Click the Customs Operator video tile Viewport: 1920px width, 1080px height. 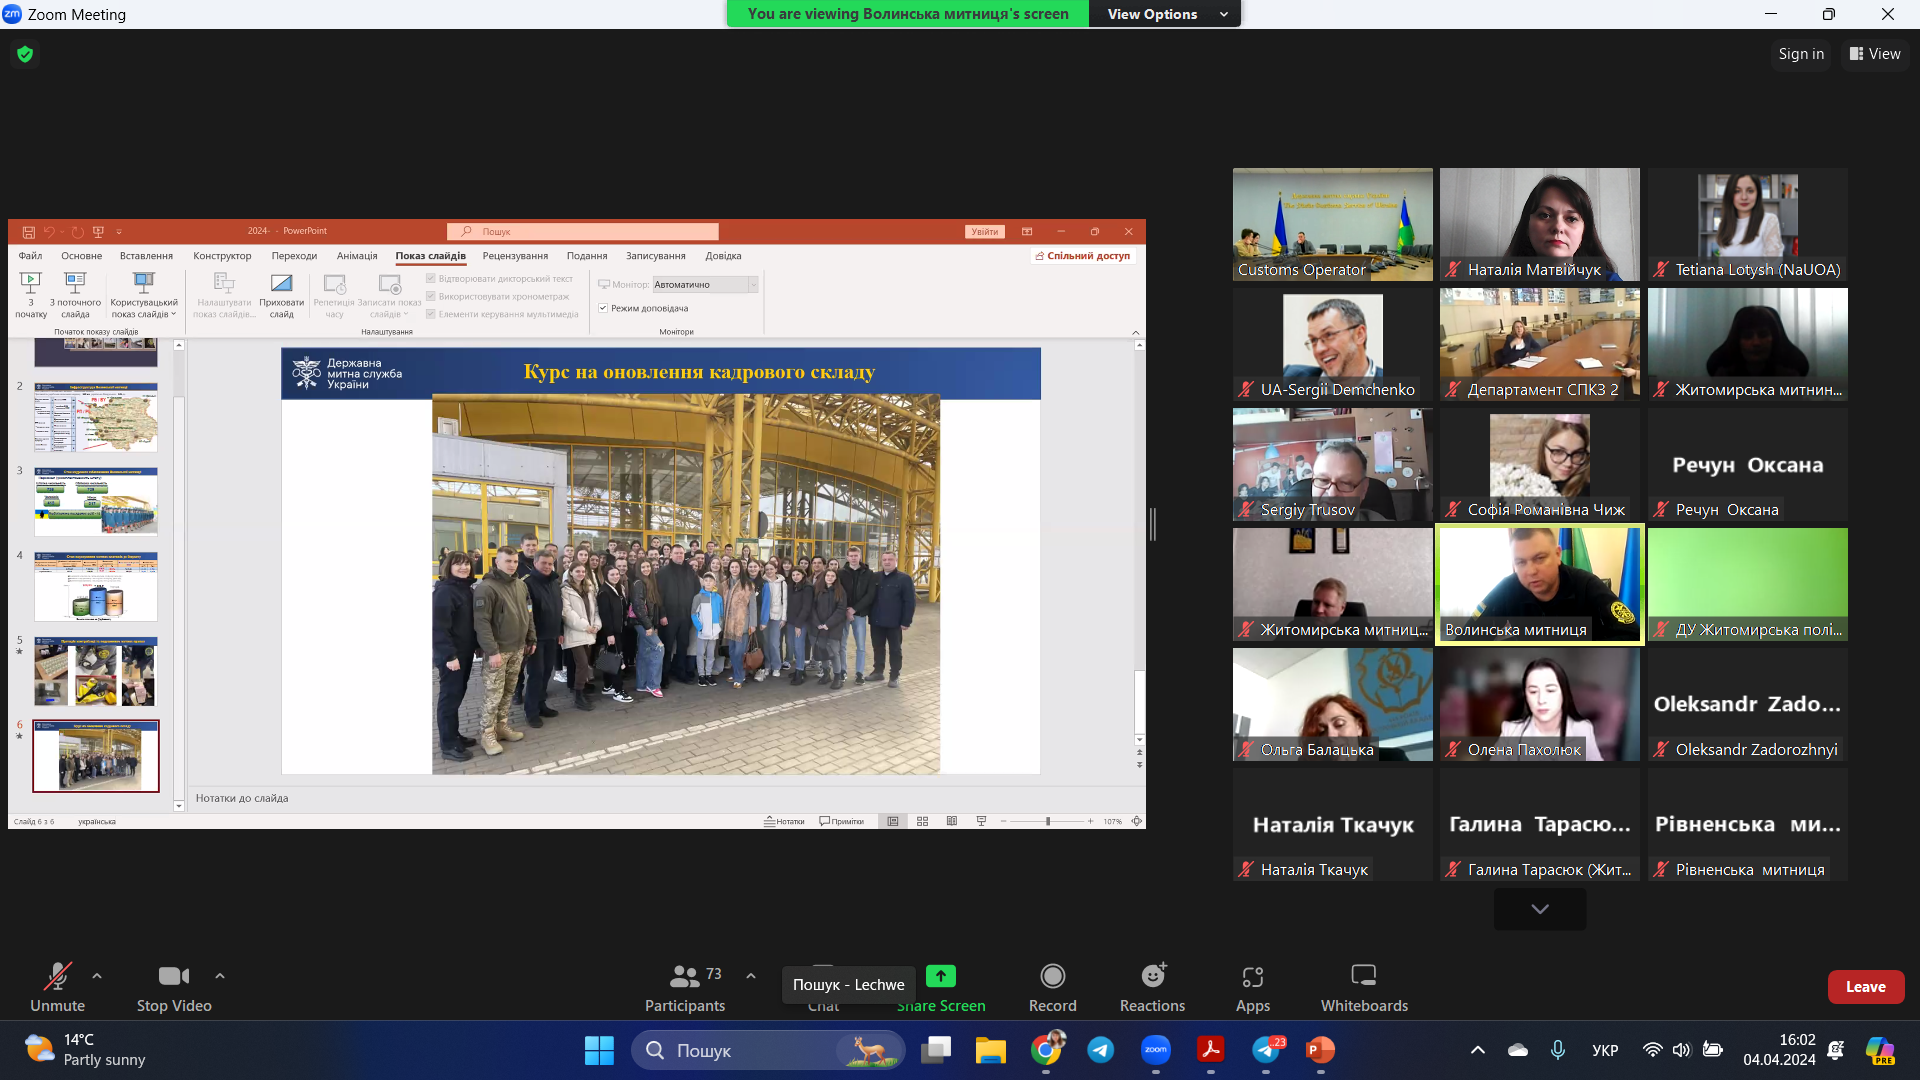(x=1332, y=224)
